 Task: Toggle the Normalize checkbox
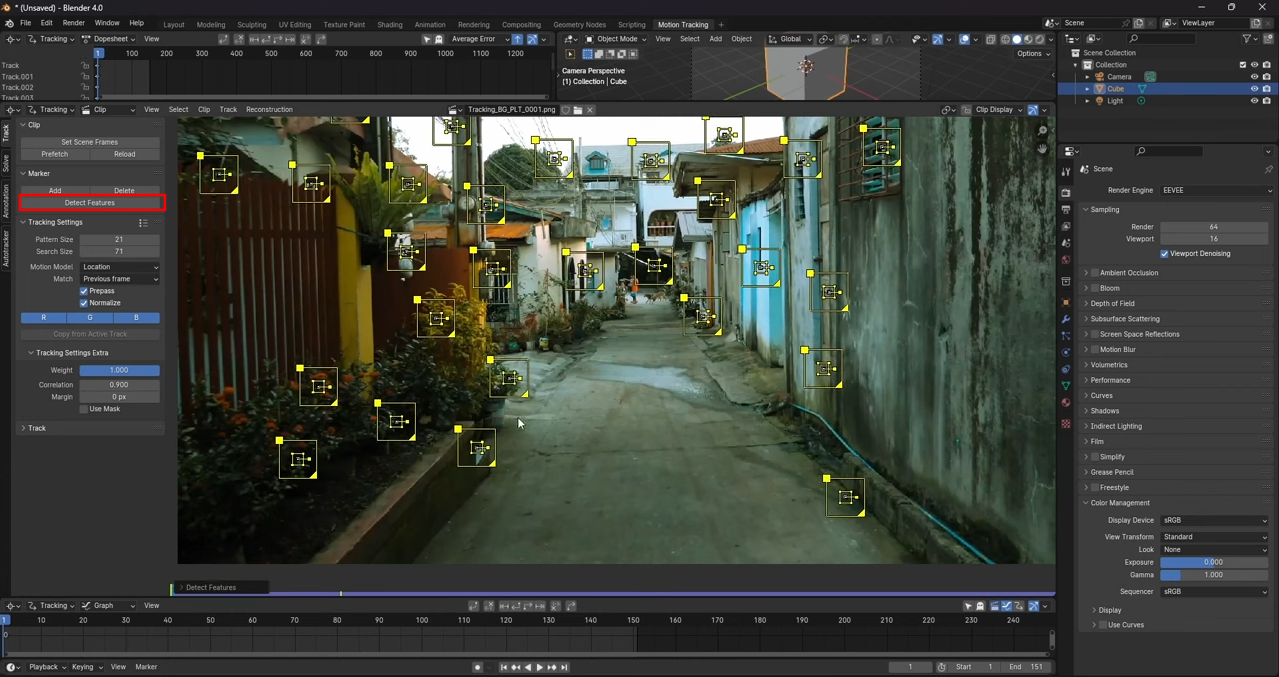84,303
